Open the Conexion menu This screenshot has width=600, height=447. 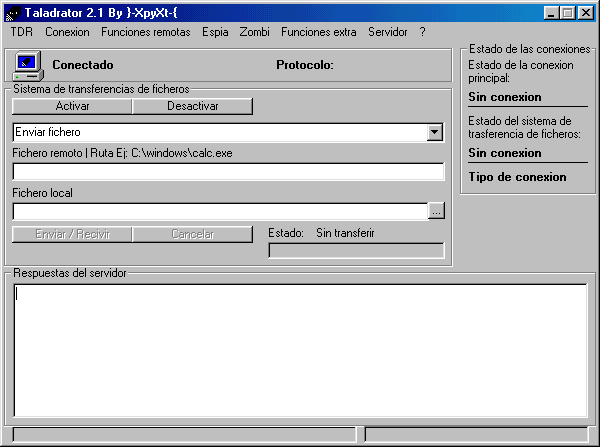coord(67,32)
